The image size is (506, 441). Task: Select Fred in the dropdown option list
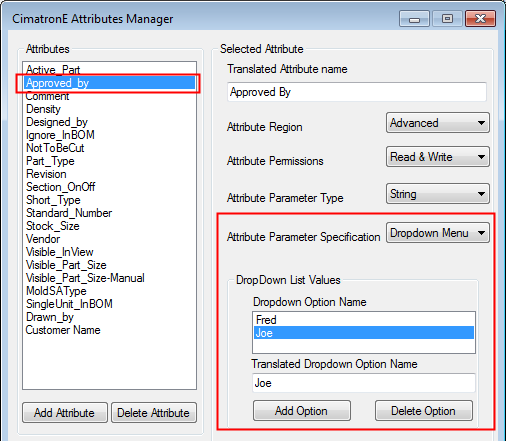(364, 320)
